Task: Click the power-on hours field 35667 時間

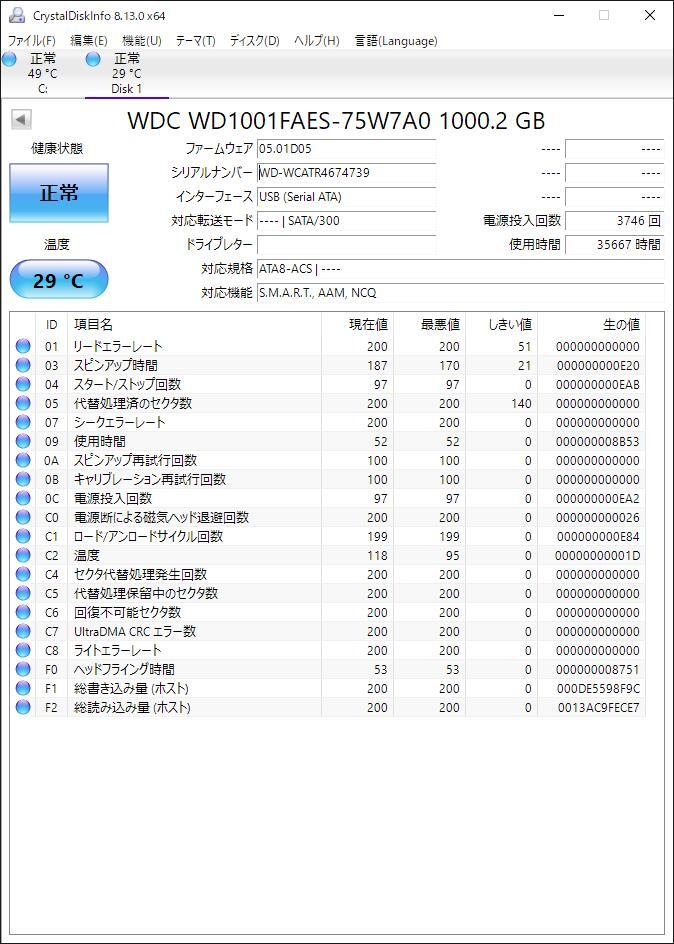Action: [x=614, y=244]
